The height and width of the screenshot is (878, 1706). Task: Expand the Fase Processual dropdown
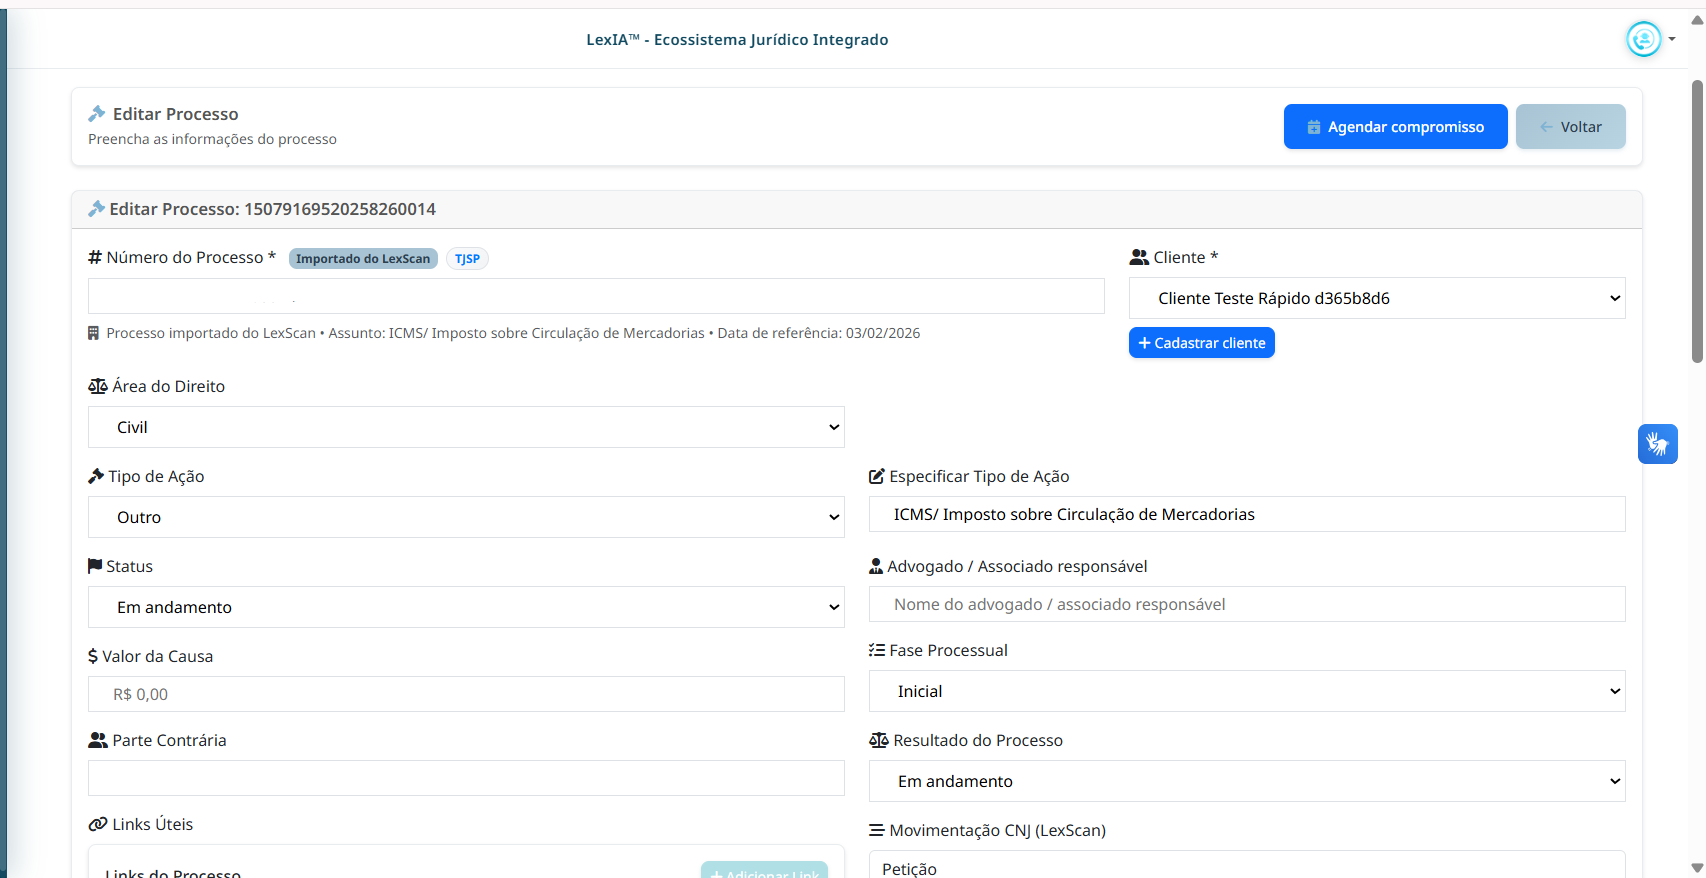coord(1246,691)
